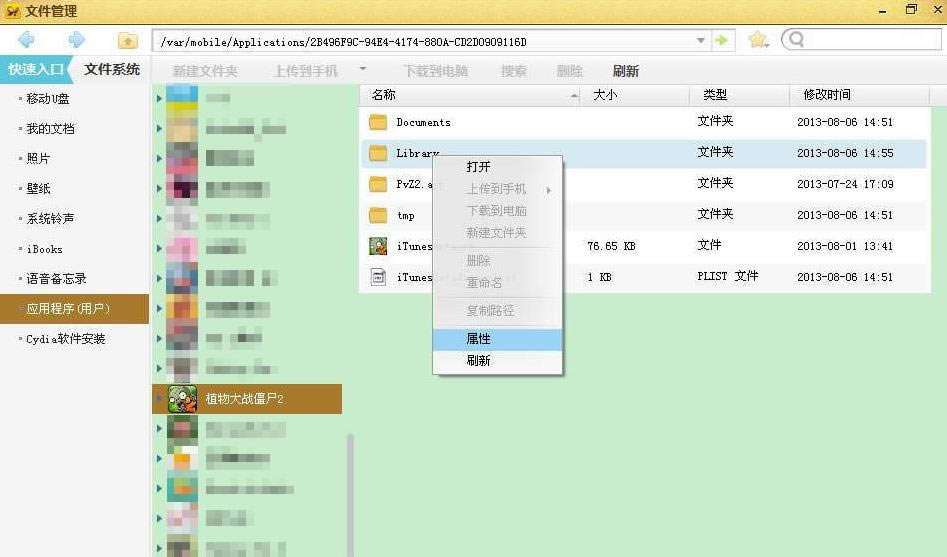The width and height of the screenshot is (947, 557).
Task: Choose 属性 in the context menu
Action: pyautogui.click(x=478, y=339)
